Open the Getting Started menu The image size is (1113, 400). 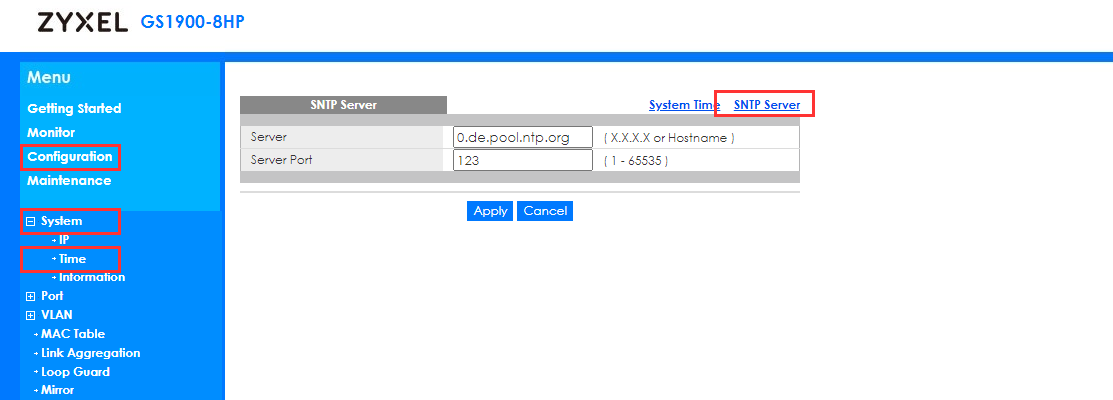[74, 109]
